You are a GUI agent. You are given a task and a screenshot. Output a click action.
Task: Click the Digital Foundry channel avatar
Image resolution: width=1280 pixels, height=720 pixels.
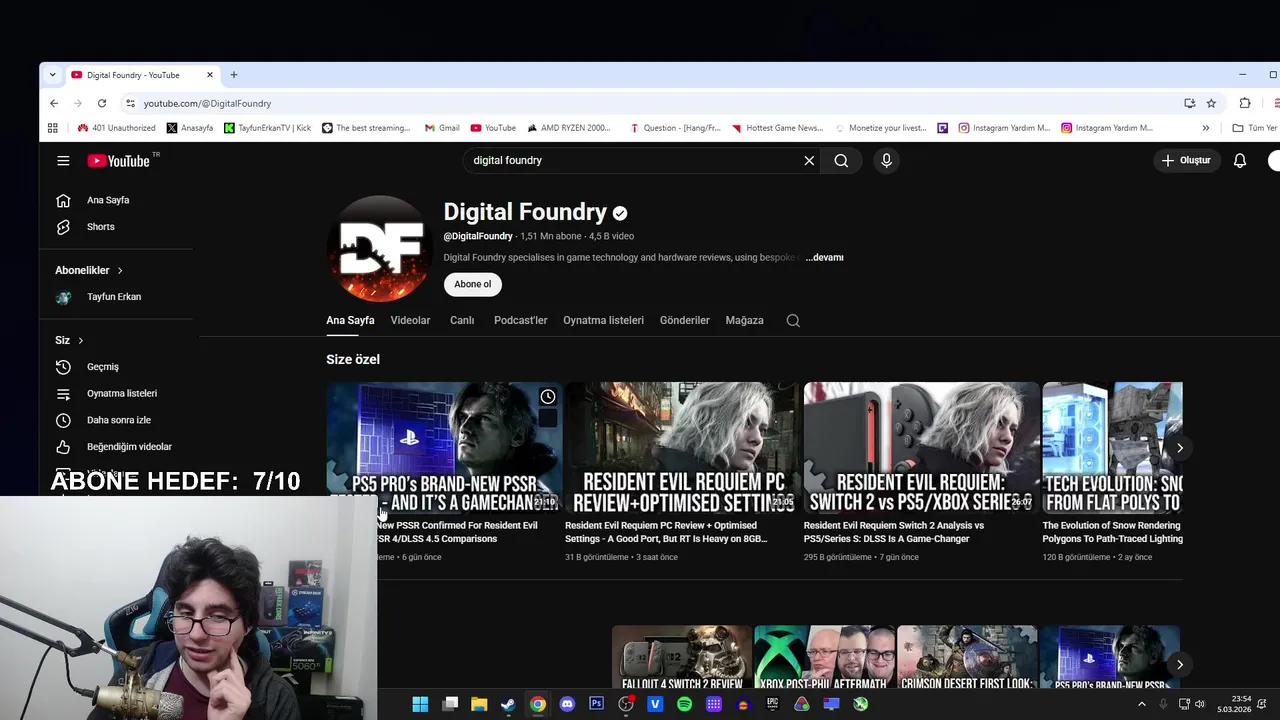coord(380,248)
